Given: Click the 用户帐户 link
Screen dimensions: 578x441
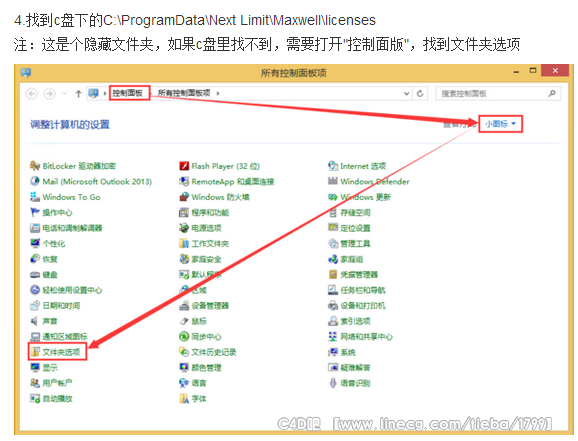Looking at the screenshot, I should [57, 383].
